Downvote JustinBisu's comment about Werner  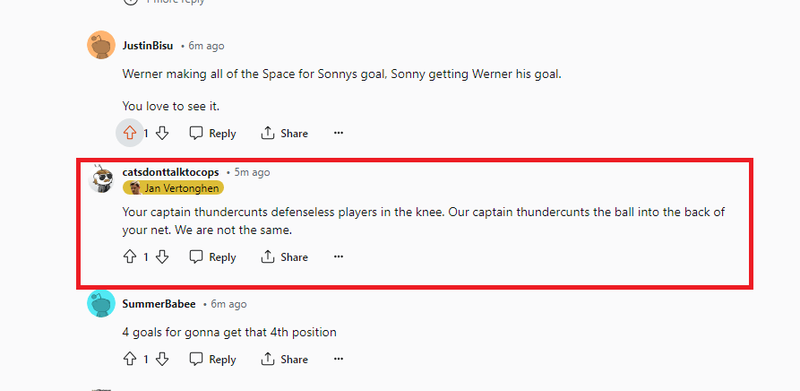point(162,133)
